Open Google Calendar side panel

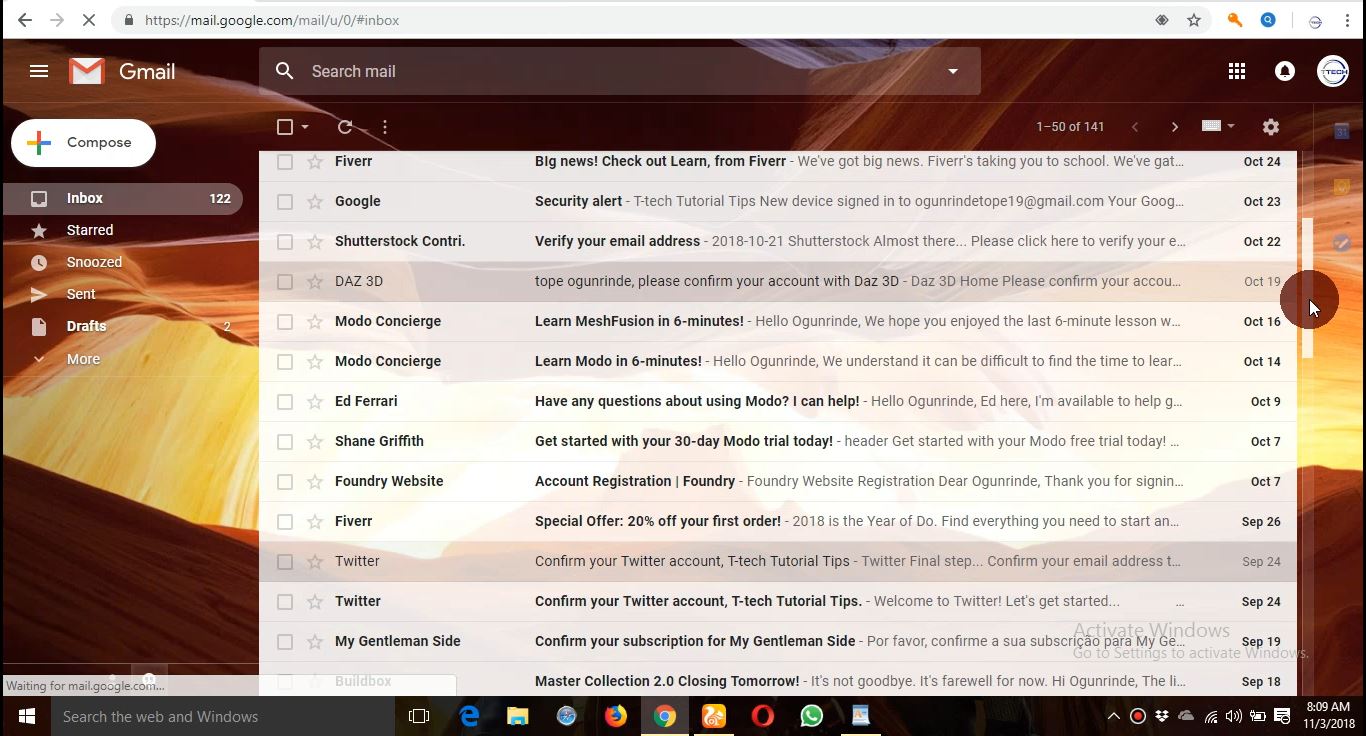coord(1341,130)
